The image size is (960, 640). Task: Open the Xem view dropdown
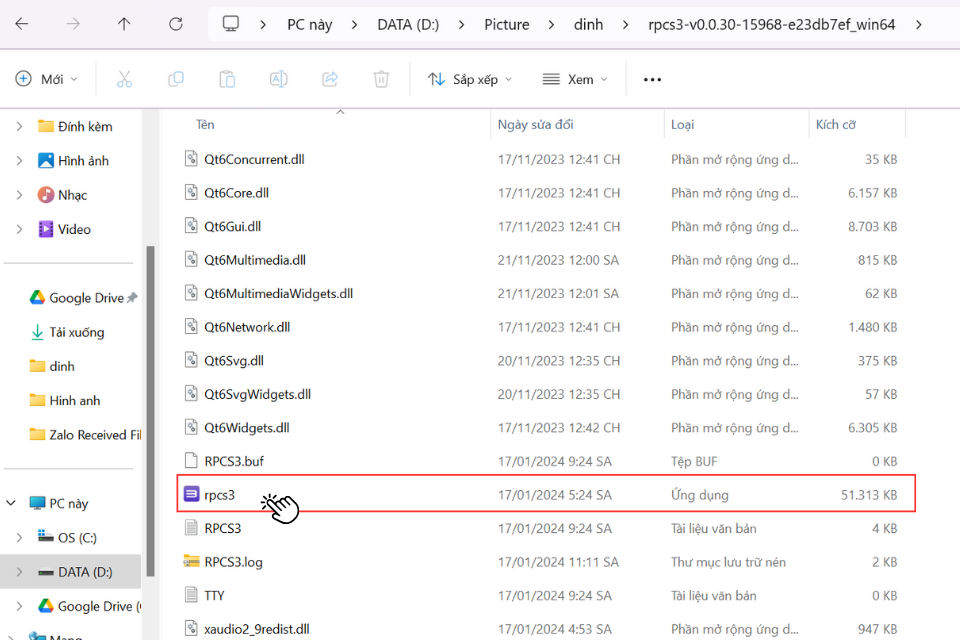coord(575,79)
